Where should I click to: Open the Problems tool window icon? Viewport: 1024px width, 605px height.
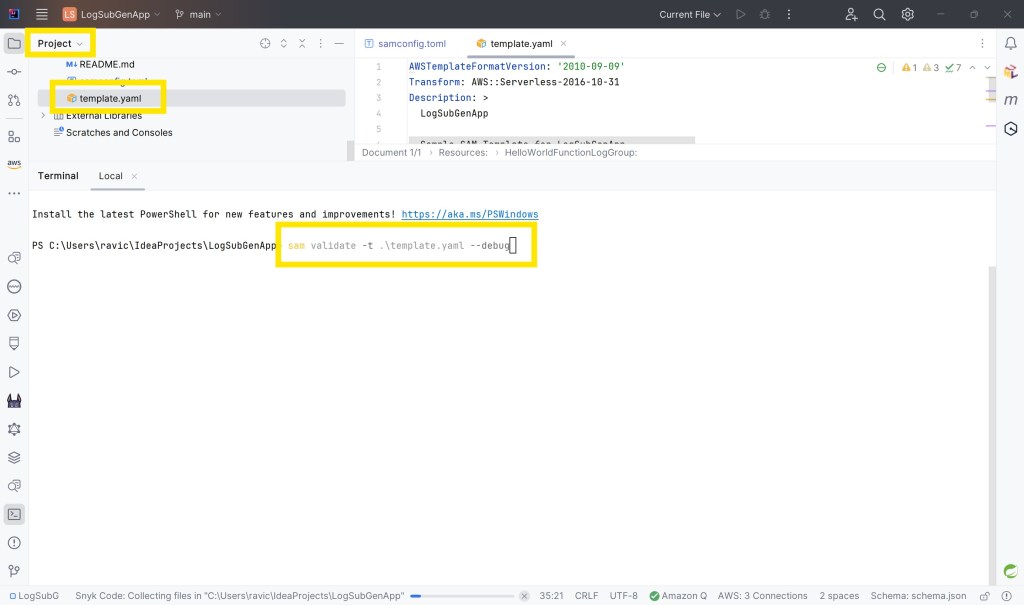coord(14,543)
